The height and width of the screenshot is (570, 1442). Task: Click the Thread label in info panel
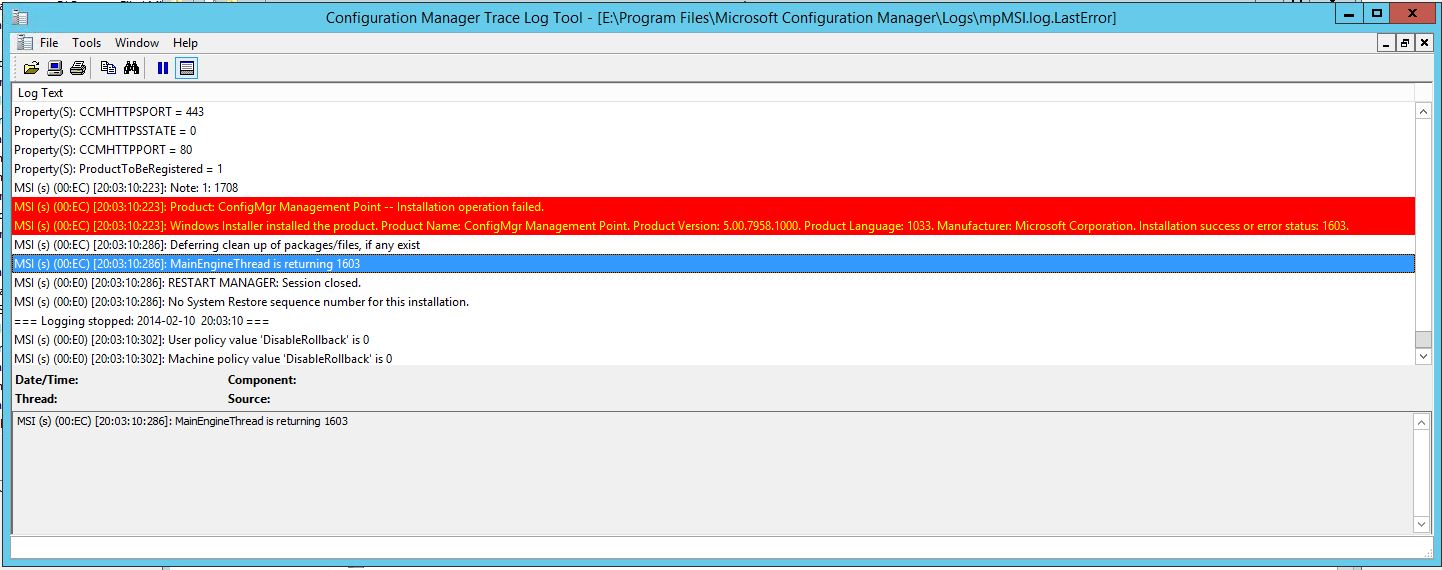click(x=36, y=399)
